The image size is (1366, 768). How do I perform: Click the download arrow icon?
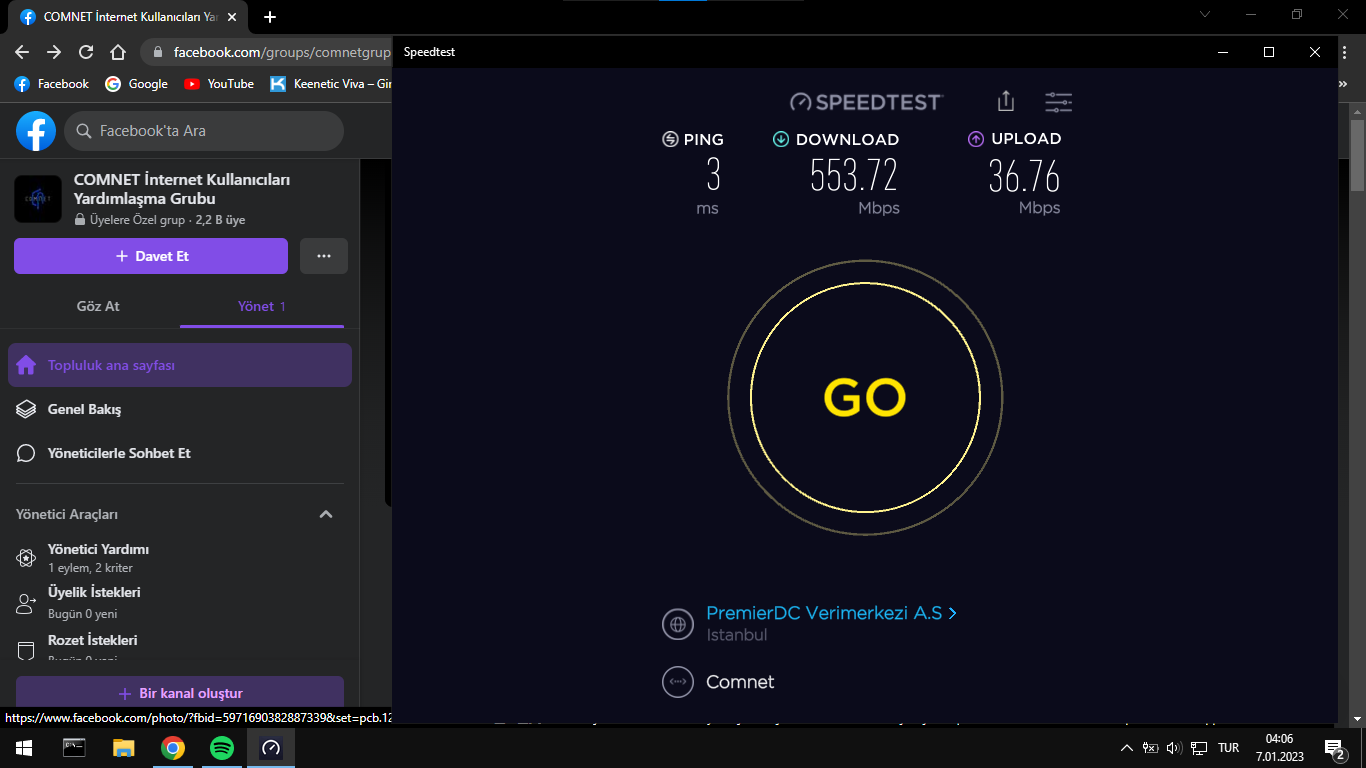[781, 139]
